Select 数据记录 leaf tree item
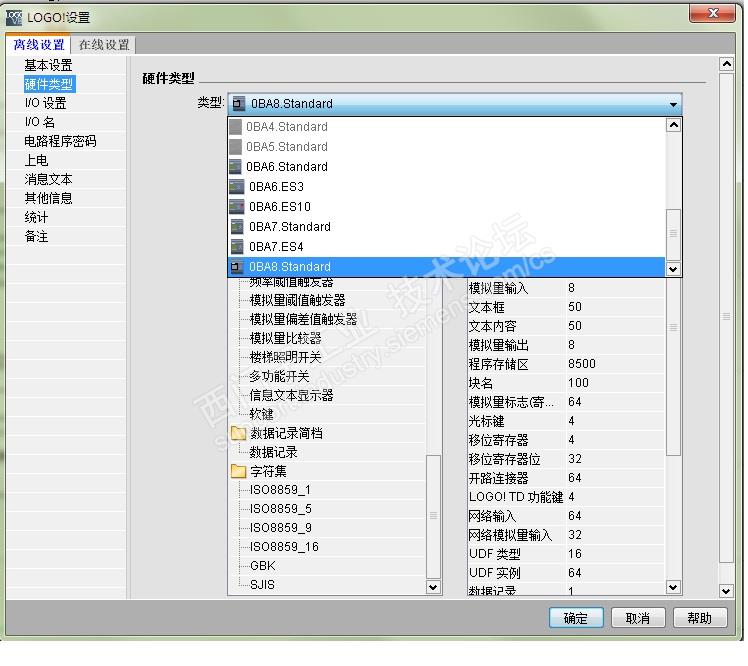This screenshot has height=666, width=748. click(273, 453)
